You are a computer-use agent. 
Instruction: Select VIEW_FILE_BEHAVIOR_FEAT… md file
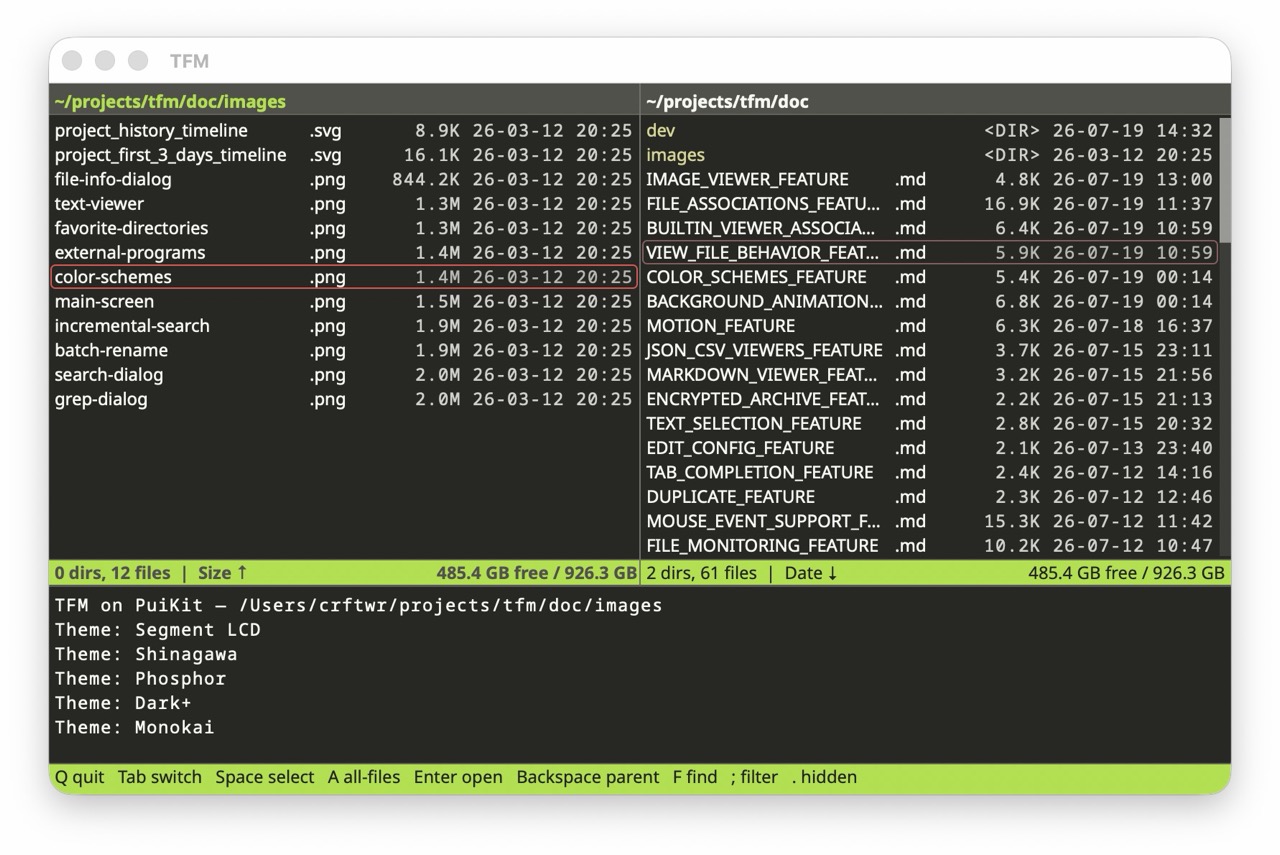tap(930, 253)
